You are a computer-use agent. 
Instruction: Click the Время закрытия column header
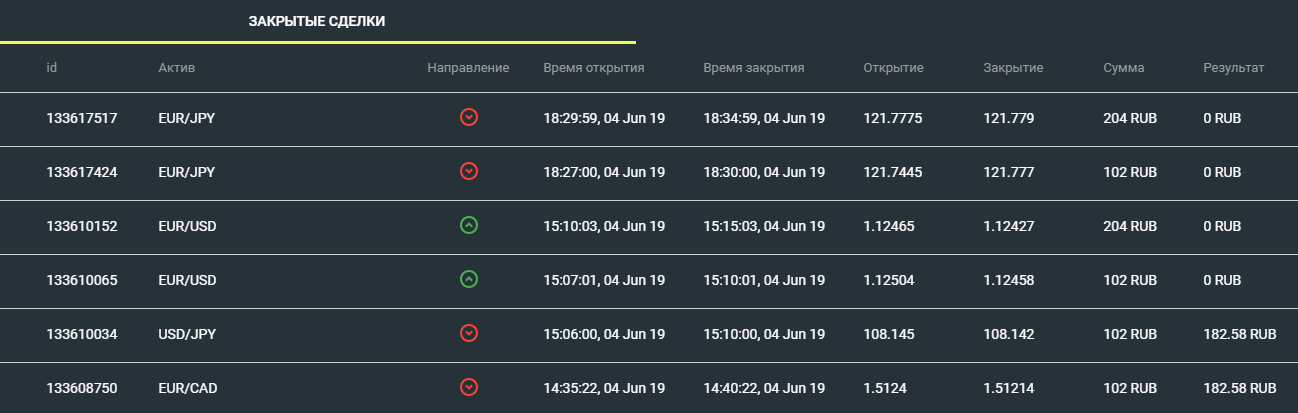[x=754, y=68]
